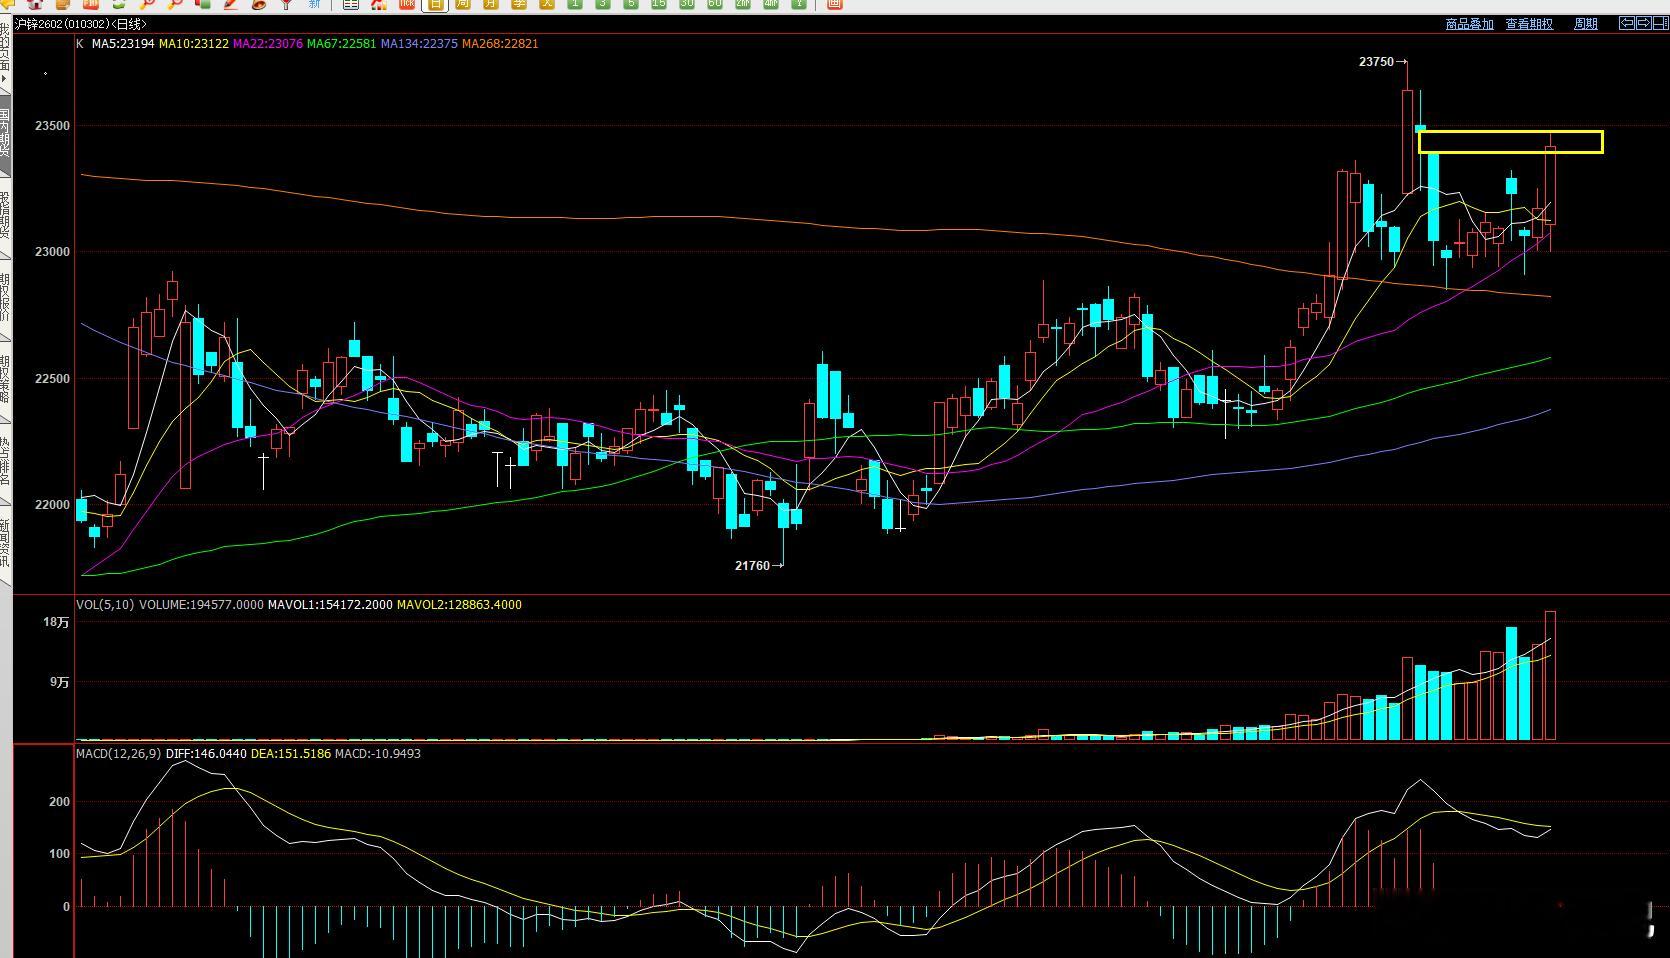Open the 新闻资讯 sidebar tab
Viewport: 1670px width, 958px height.
[5, 544]
